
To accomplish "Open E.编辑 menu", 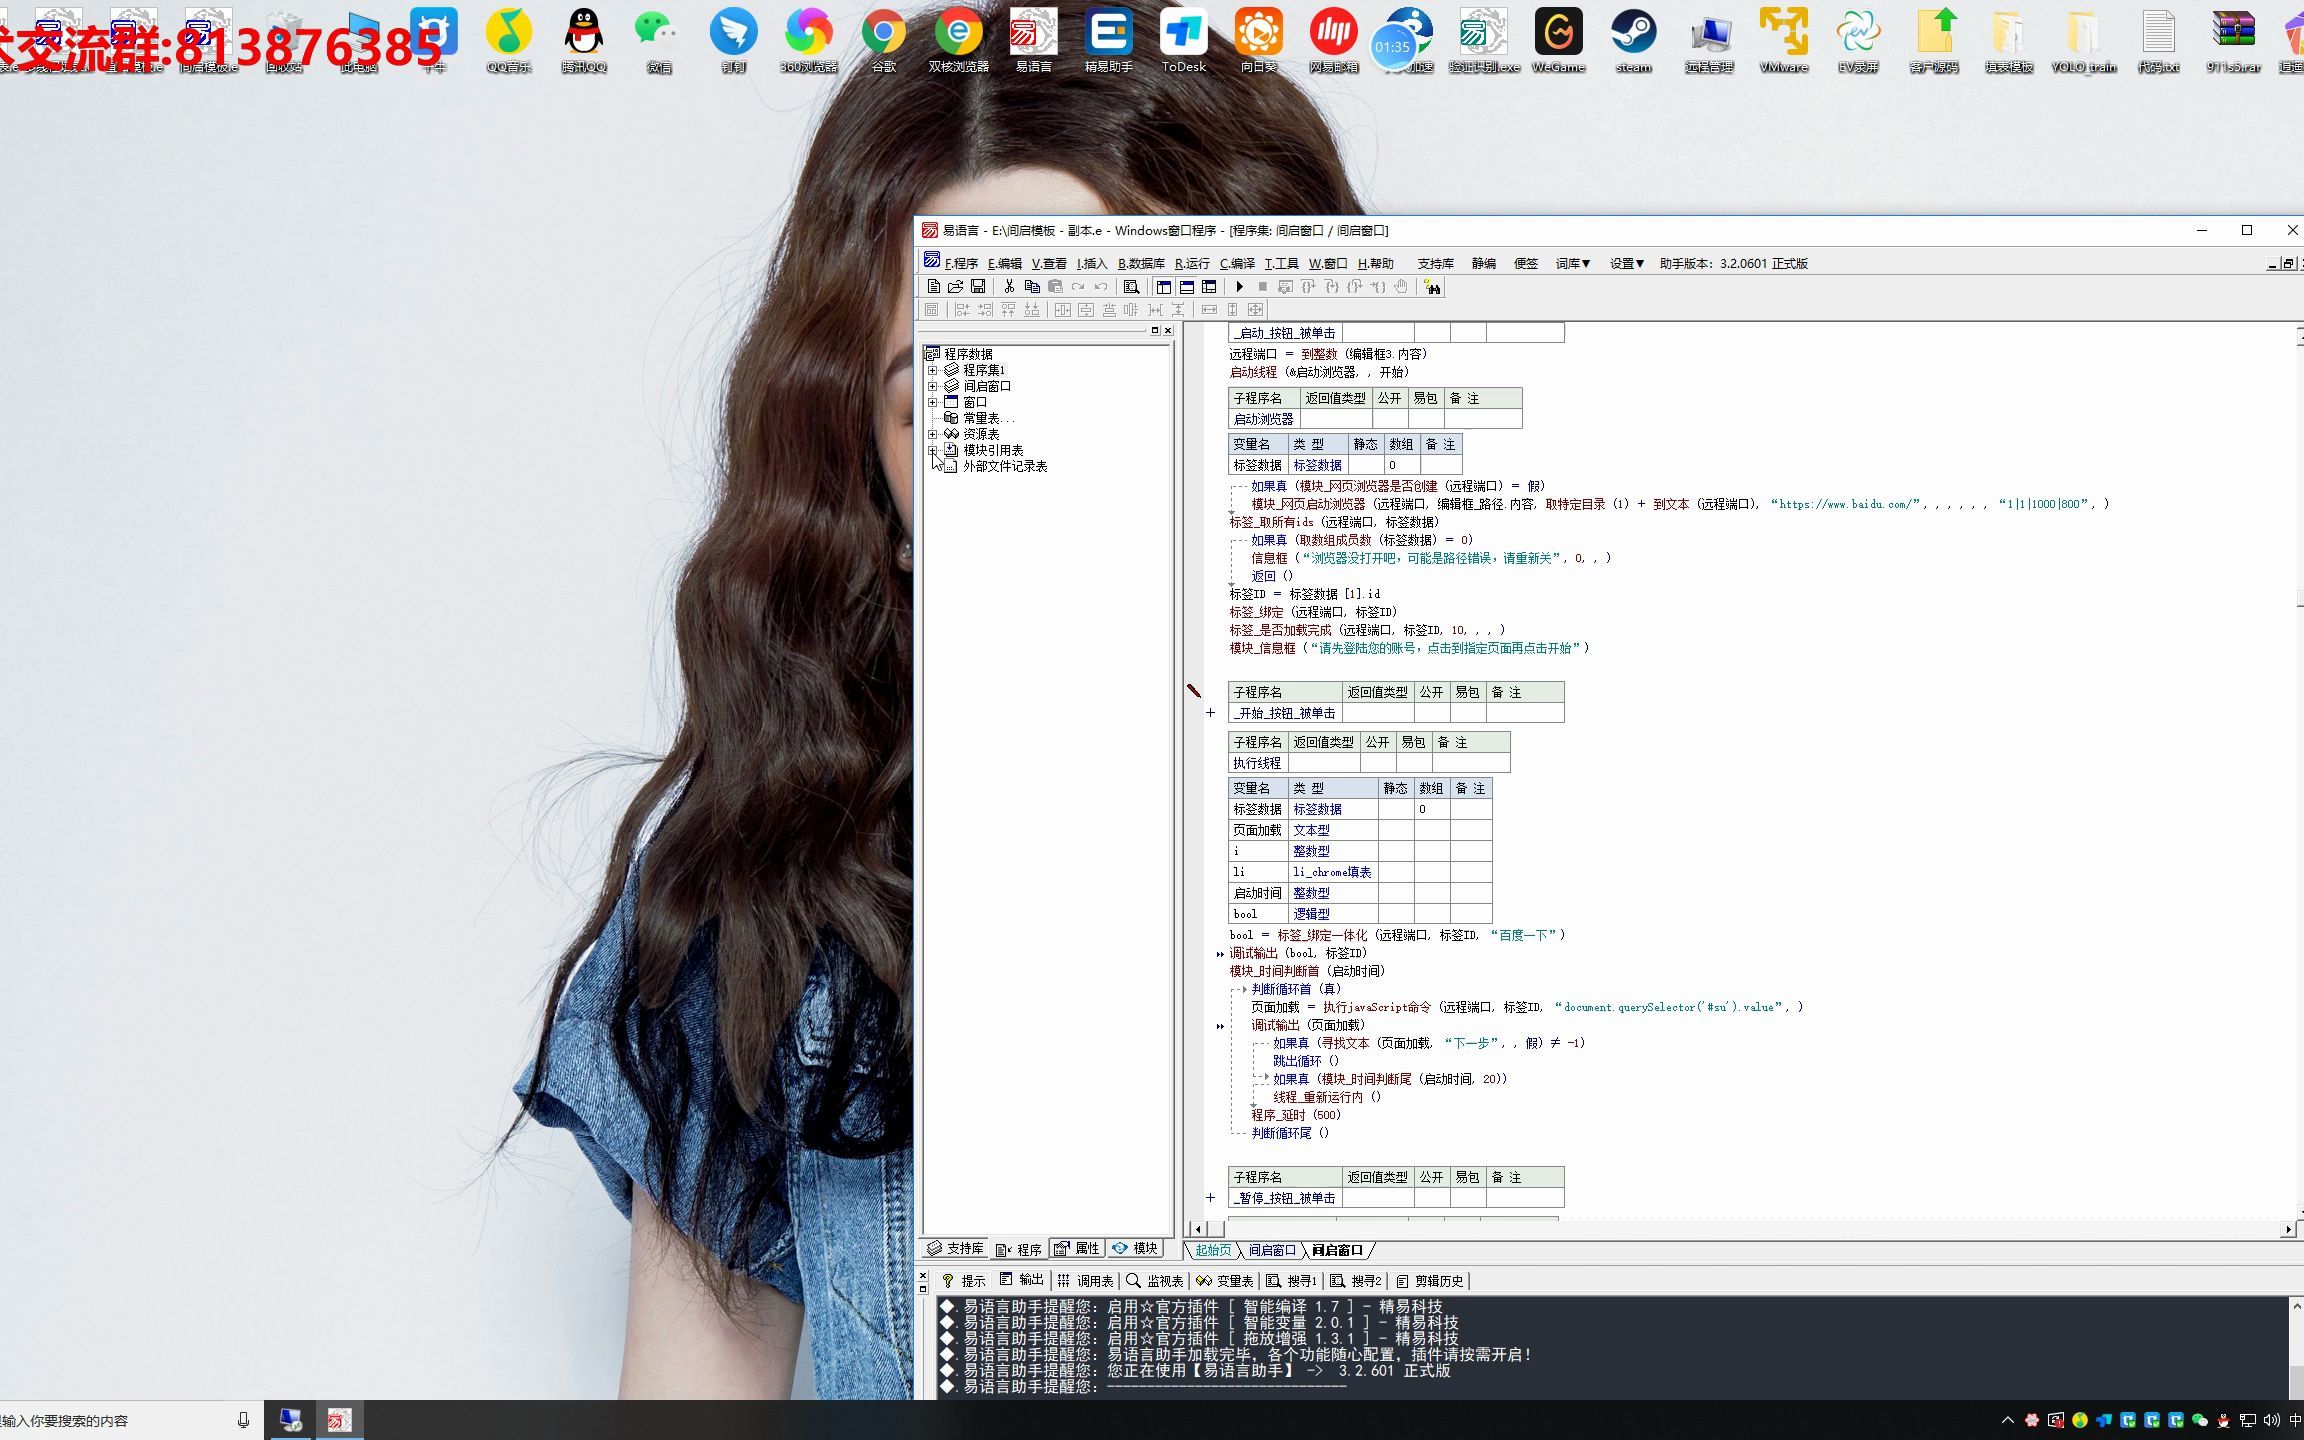I will click(1005, 264).
